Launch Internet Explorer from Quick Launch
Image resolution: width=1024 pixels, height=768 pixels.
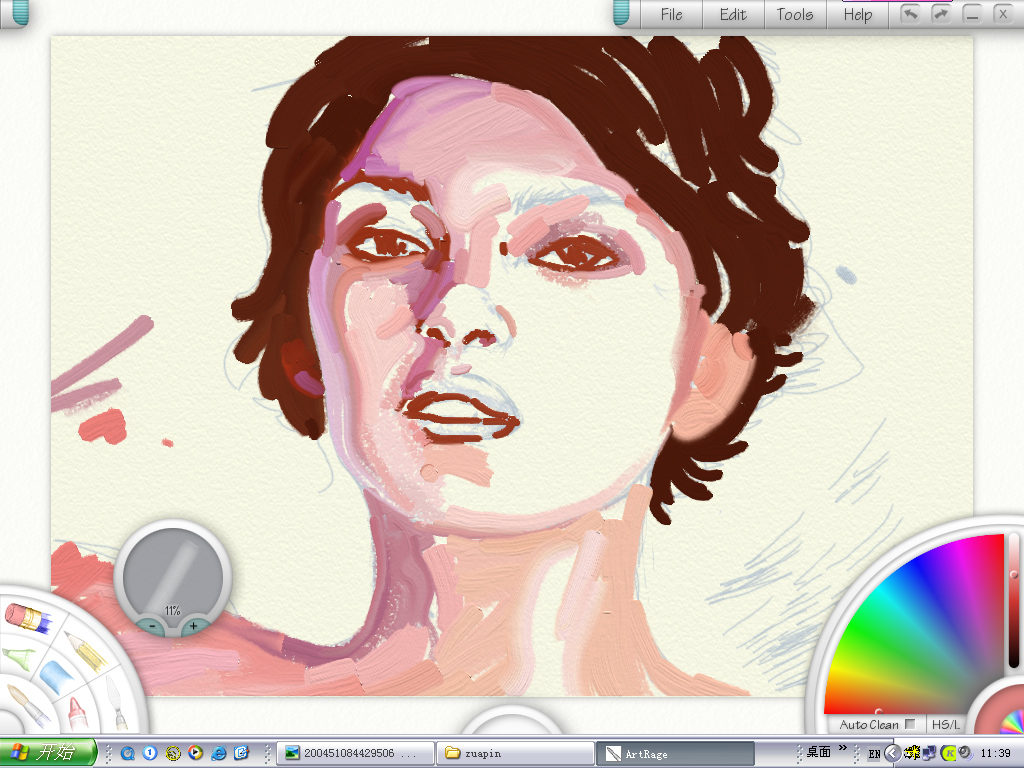(x=219, y=753)
